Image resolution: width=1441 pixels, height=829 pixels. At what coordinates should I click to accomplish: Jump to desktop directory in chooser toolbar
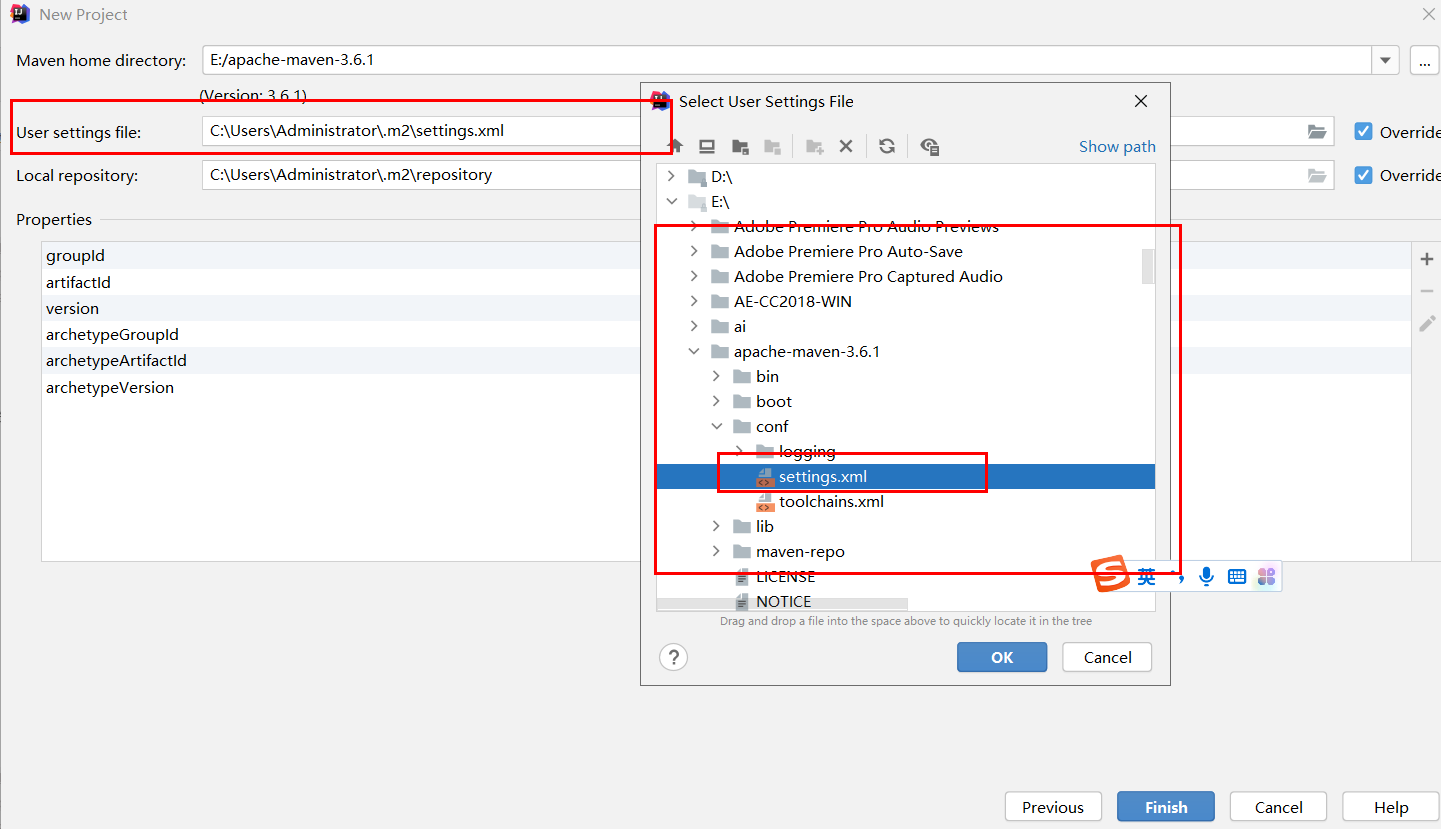pyautogui.click(x=707, y=146)
